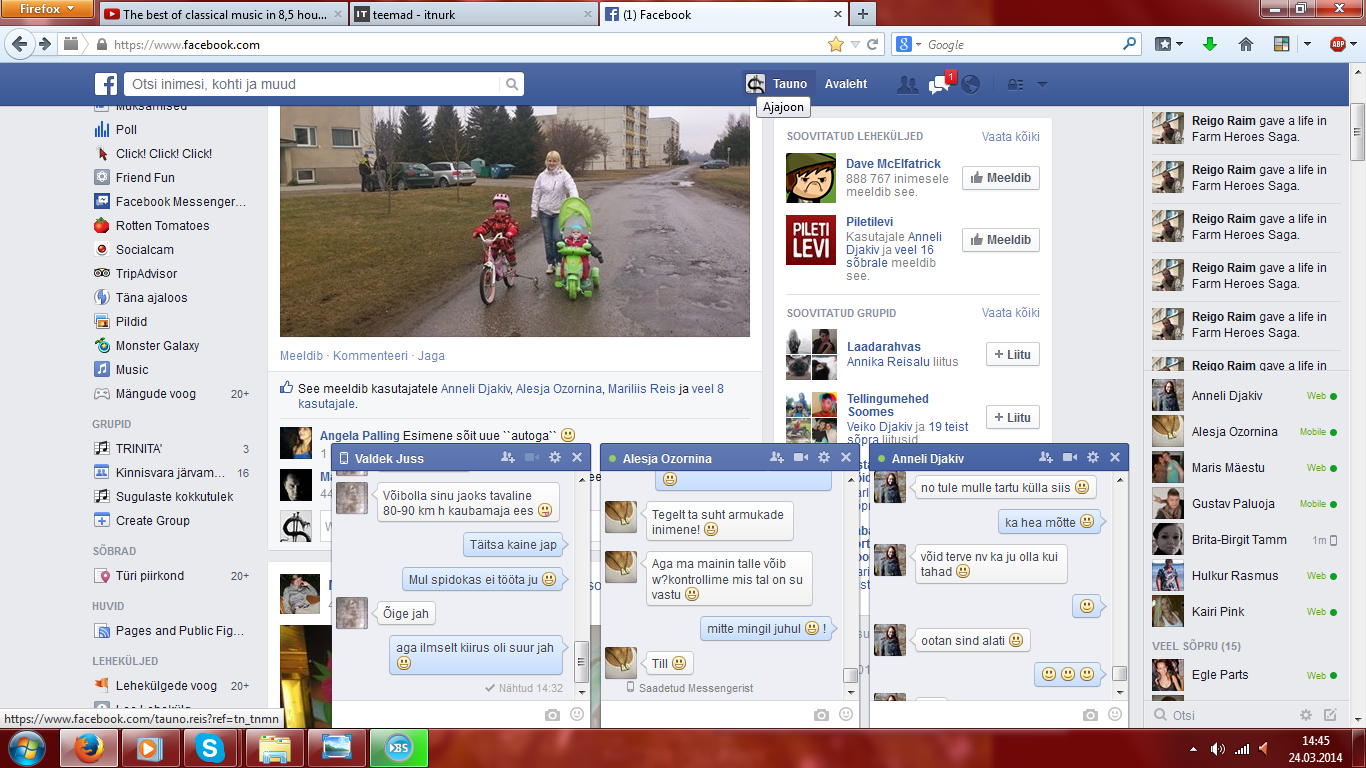Screen dimensions: 1366x768
Task: Reload the page with the refresh icon
Action: [x=873, y=44]
